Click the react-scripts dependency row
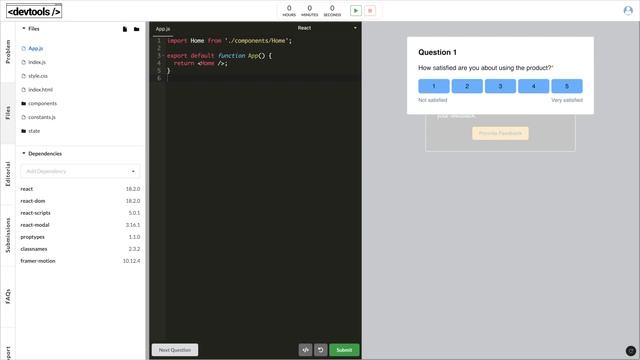Viewport: 640px width, 360px height. [x=80, y=213]
